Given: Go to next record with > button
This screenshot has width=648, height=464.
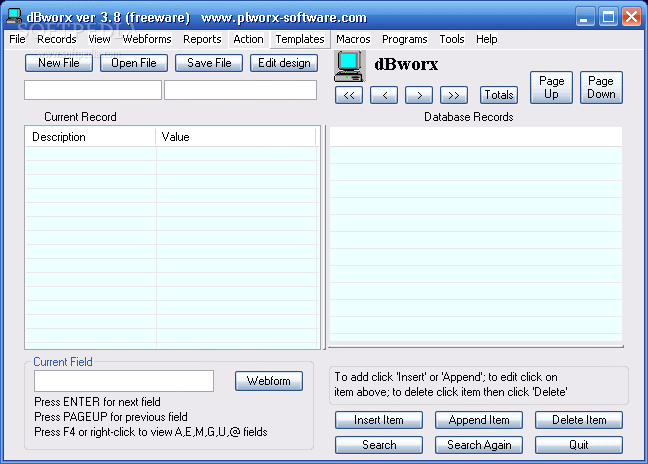Looking at the screenshot, I should [x=419, y=95].
